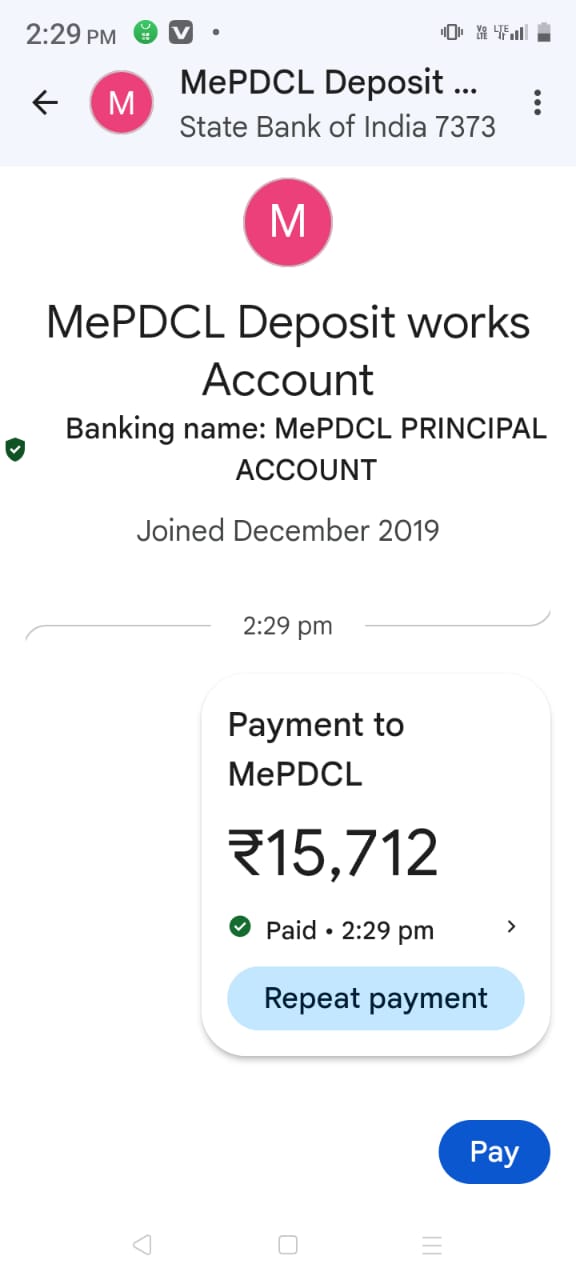
Task: Tap the vibrate mode status icon
Action: point(452,32)
